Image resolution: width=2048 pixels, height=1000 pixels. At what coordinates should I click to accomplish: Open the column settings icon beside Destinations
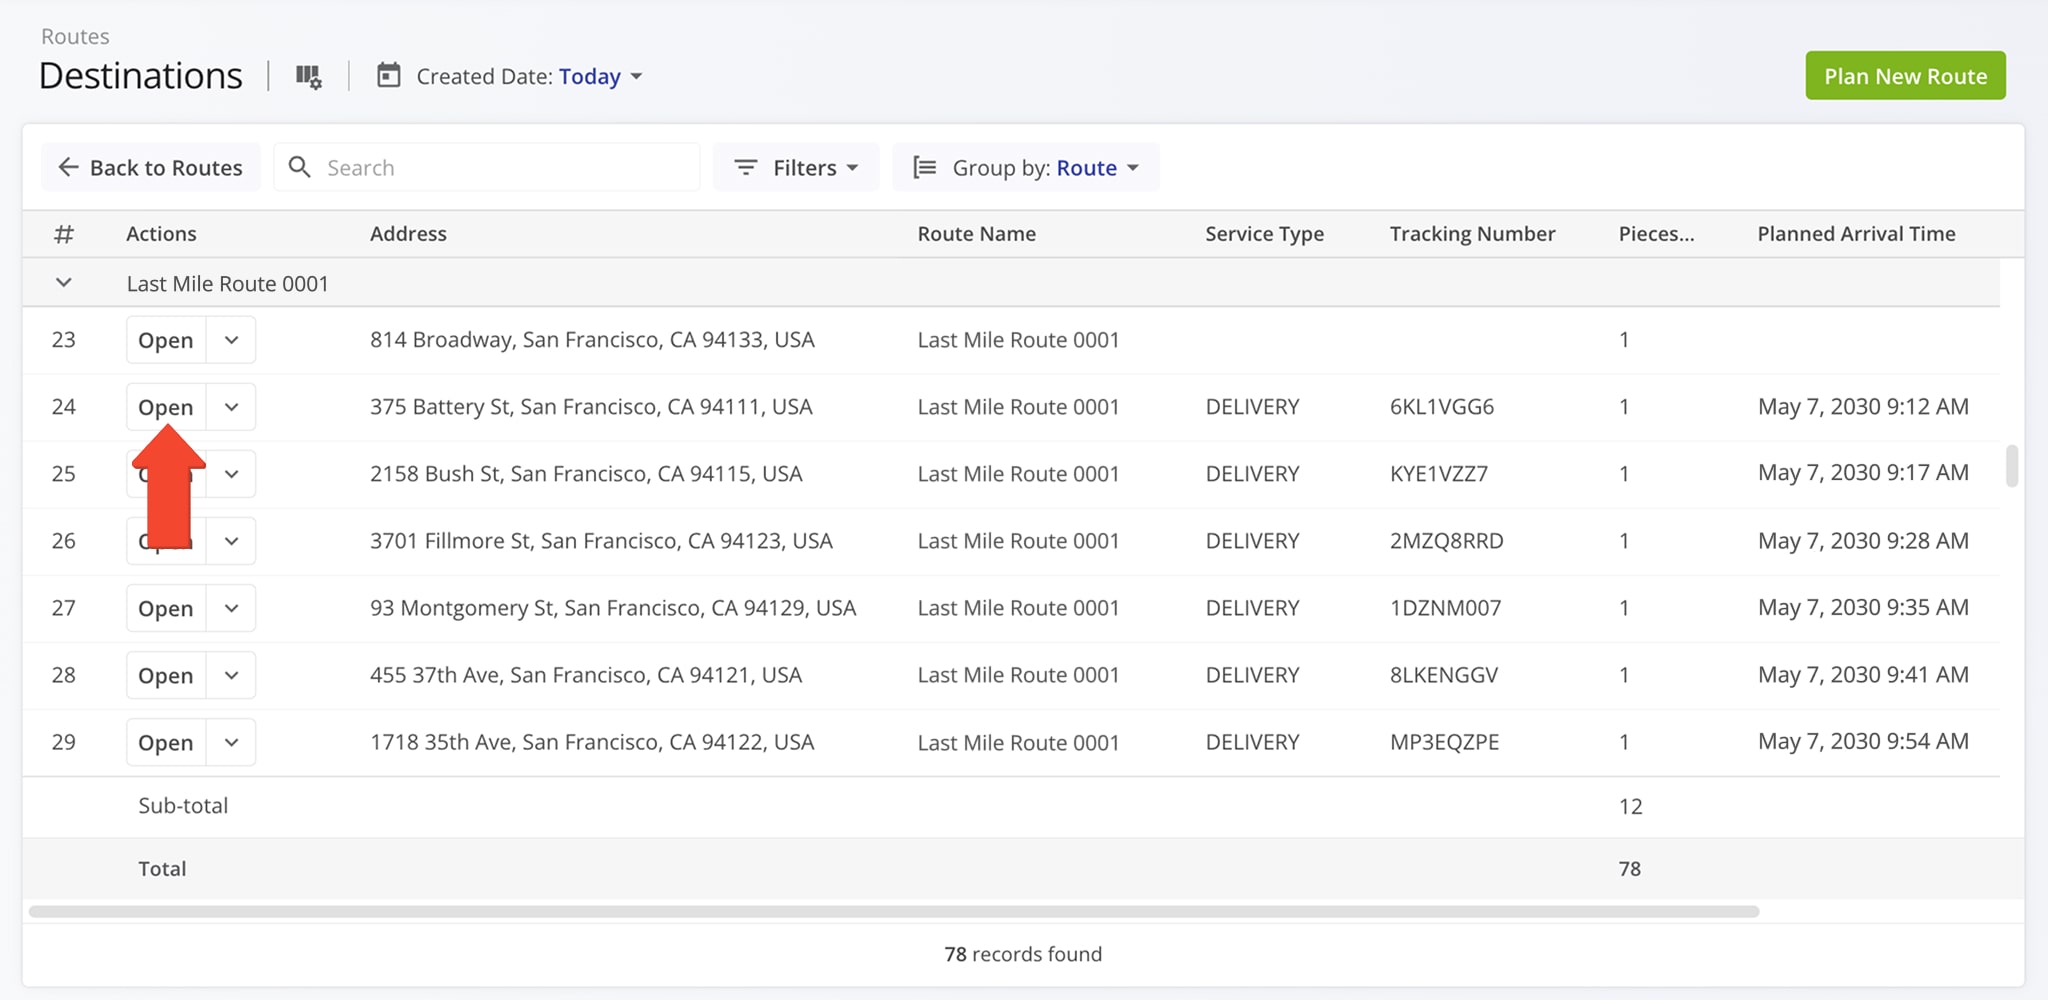[308, 76]
